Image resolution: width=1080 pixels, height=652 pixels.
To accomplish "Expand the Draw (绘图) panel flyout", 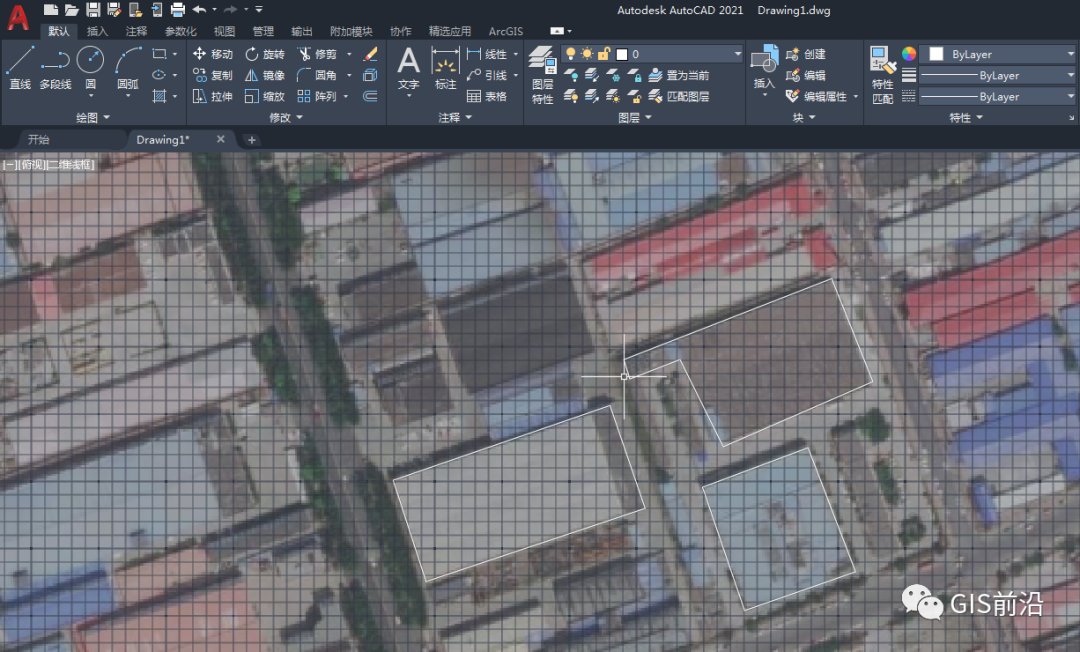I will [x=92, y=118].
